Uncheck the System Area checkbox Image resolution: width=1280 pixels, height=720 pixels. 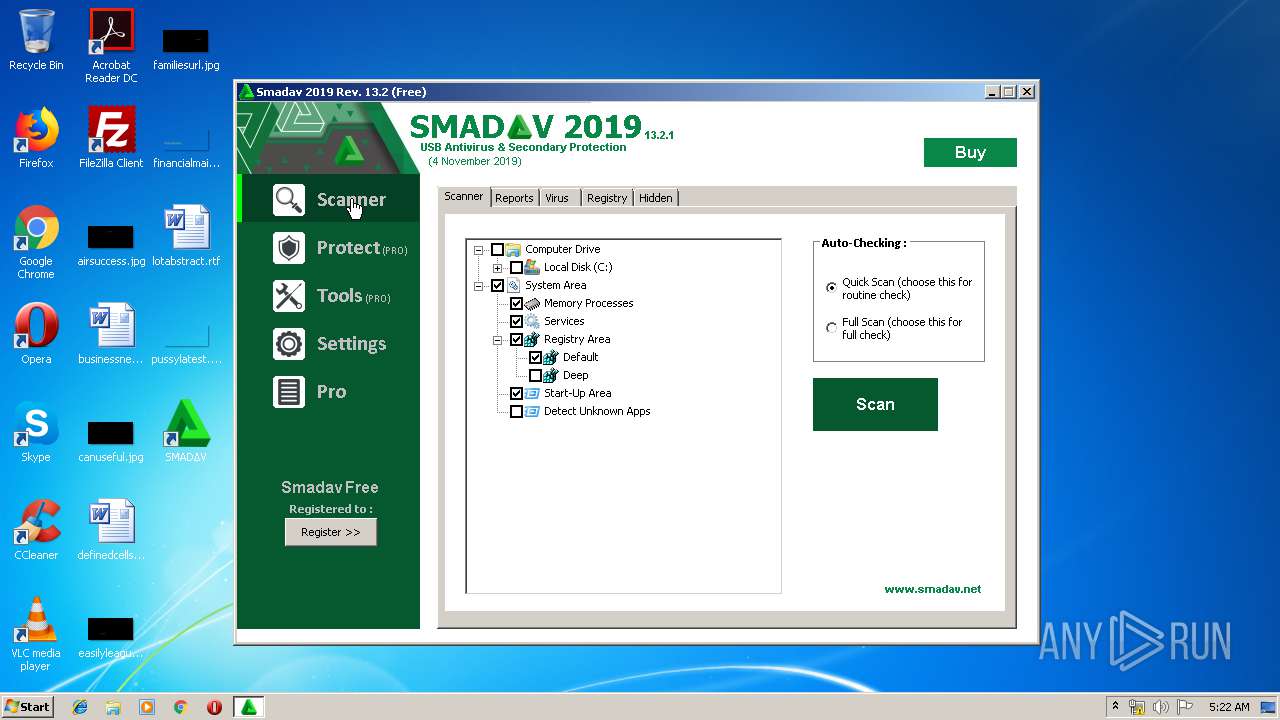(x=497, y=285)
